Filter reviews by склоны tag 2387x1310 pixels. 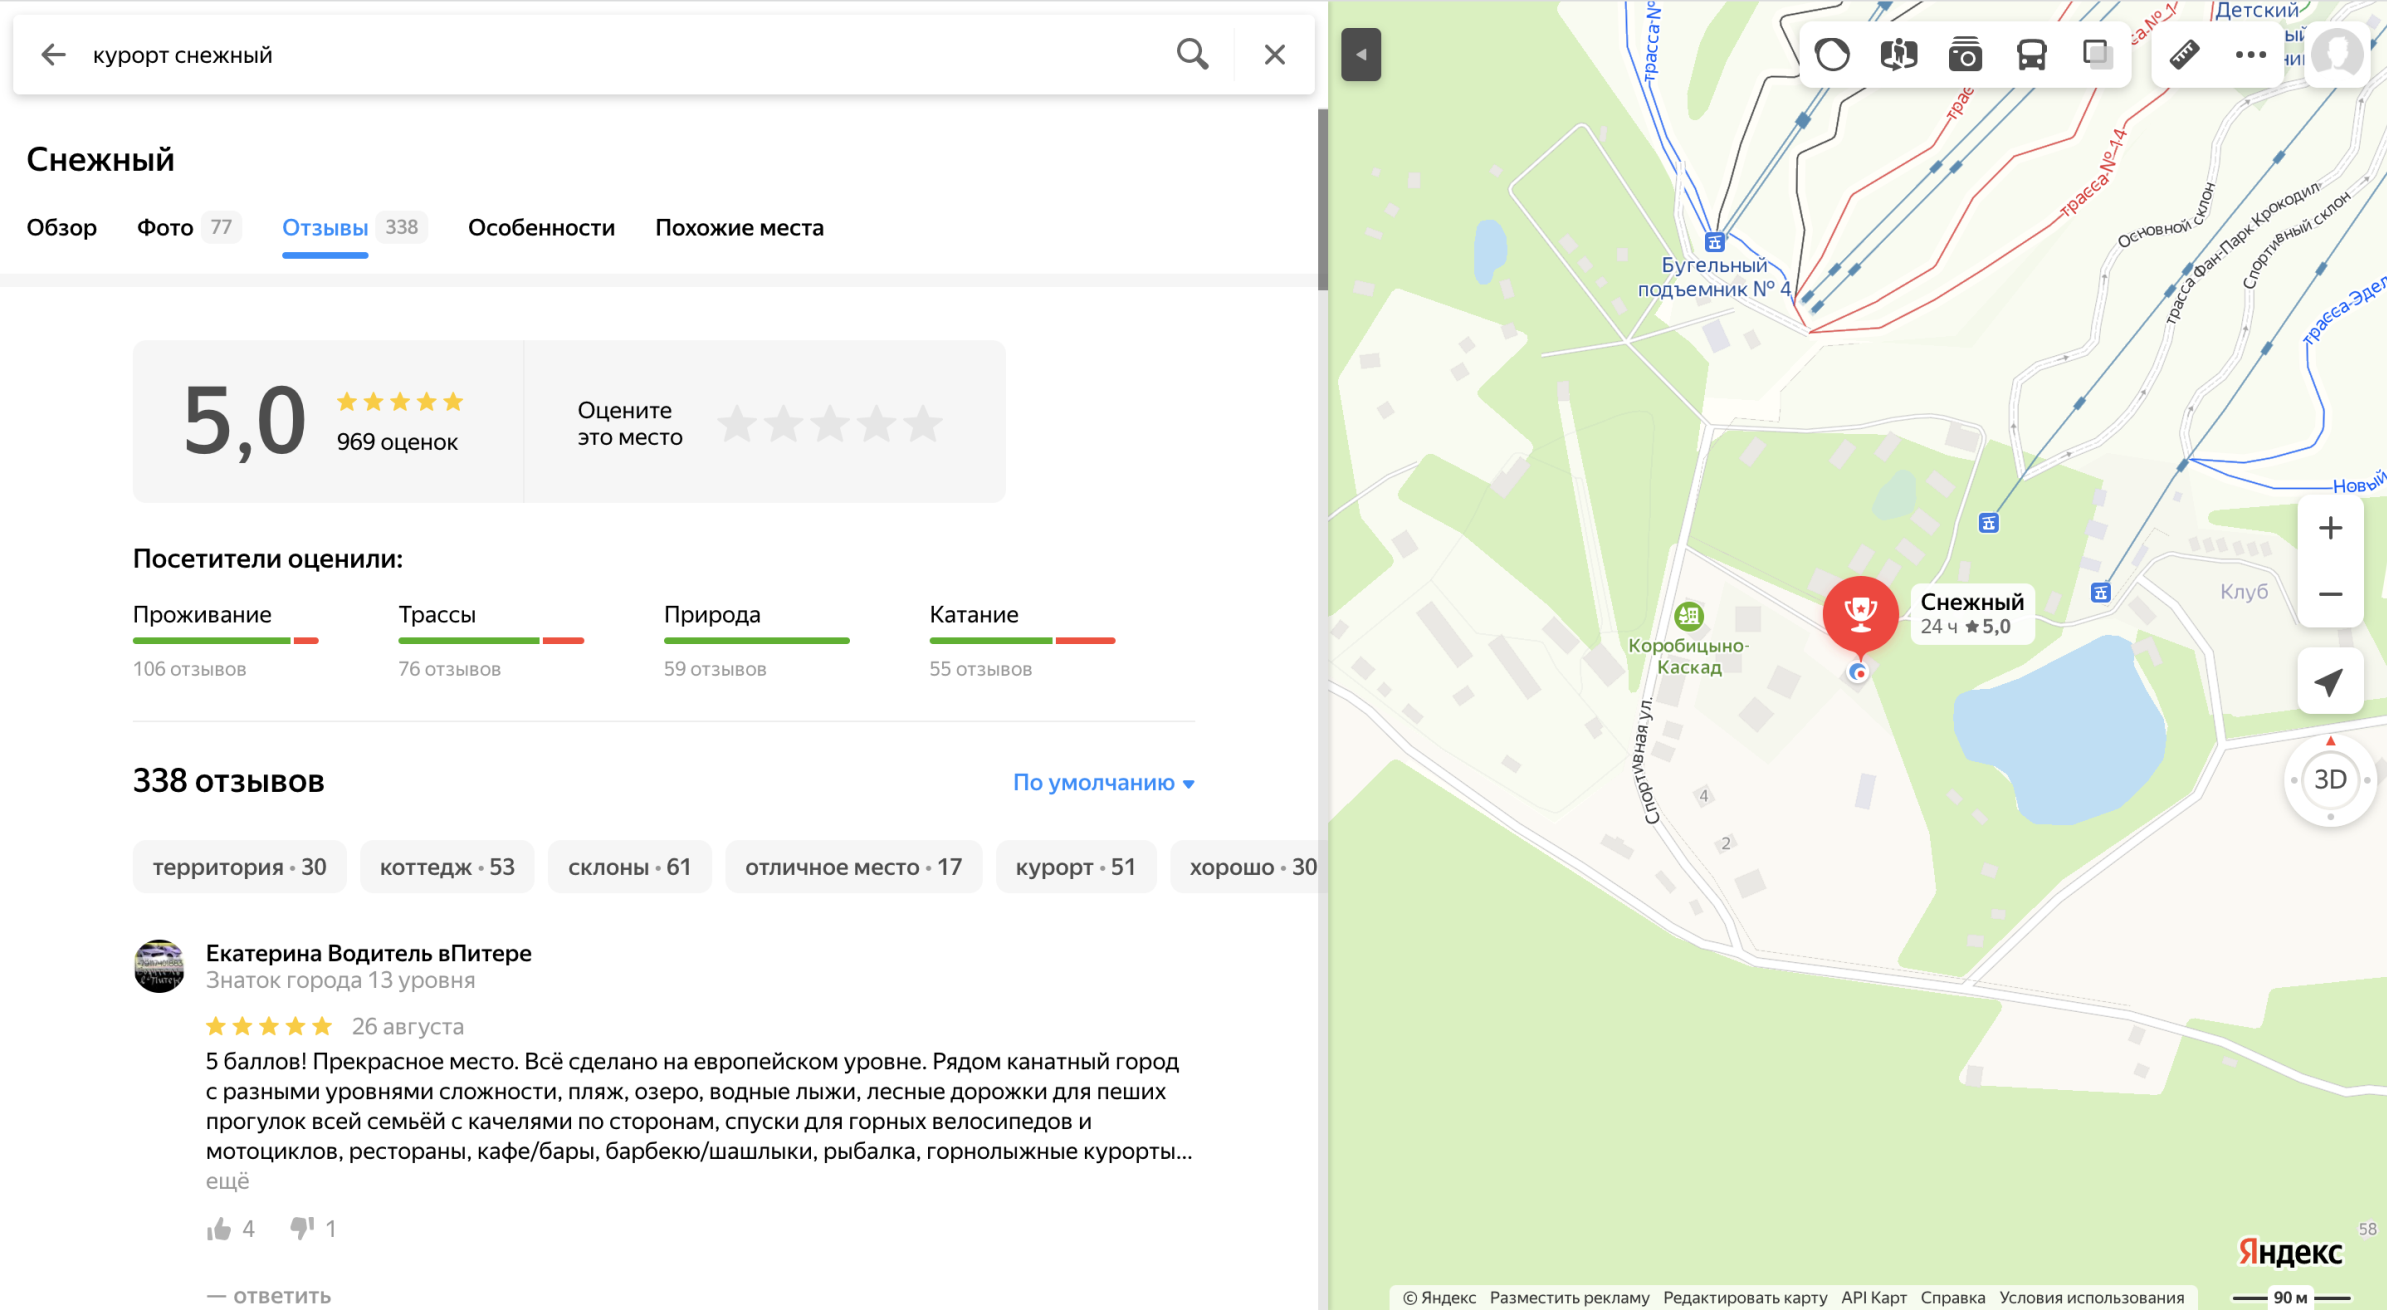(x=629, y=867)
